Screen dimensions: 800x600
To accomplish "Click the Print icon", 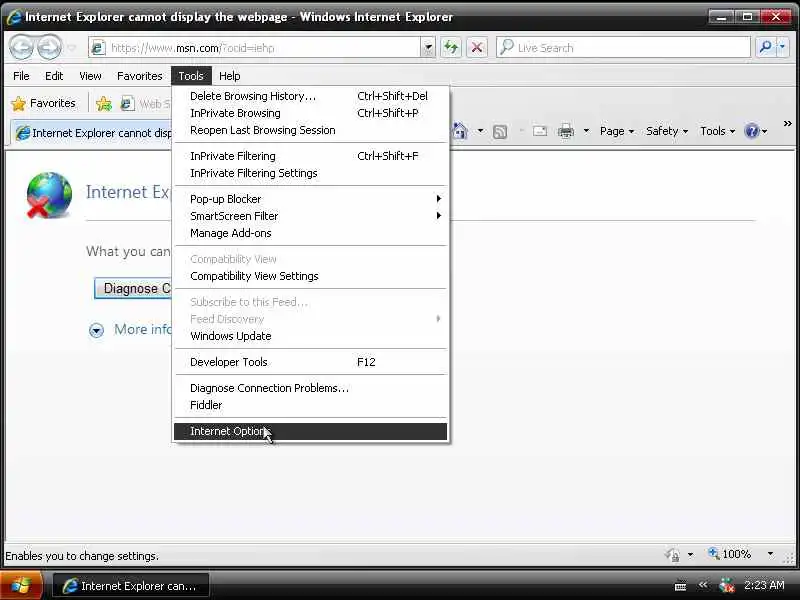I will click(x=566, y=131).
